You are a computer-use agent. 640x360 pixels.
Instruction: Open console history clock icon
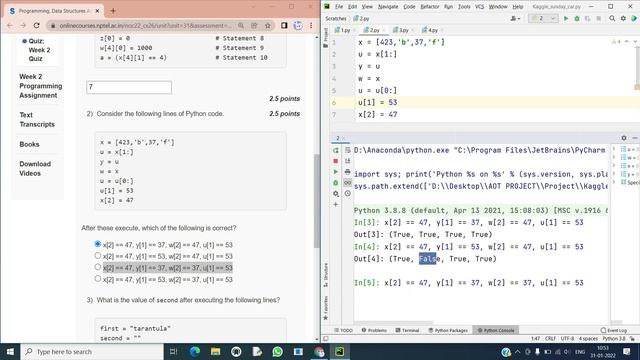click(347, 193)
